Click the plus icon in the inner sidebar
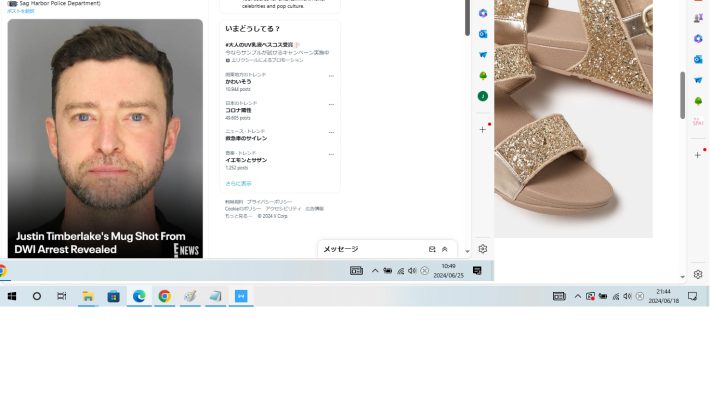Viewport: 710px width, 399px height. point(483,130)
